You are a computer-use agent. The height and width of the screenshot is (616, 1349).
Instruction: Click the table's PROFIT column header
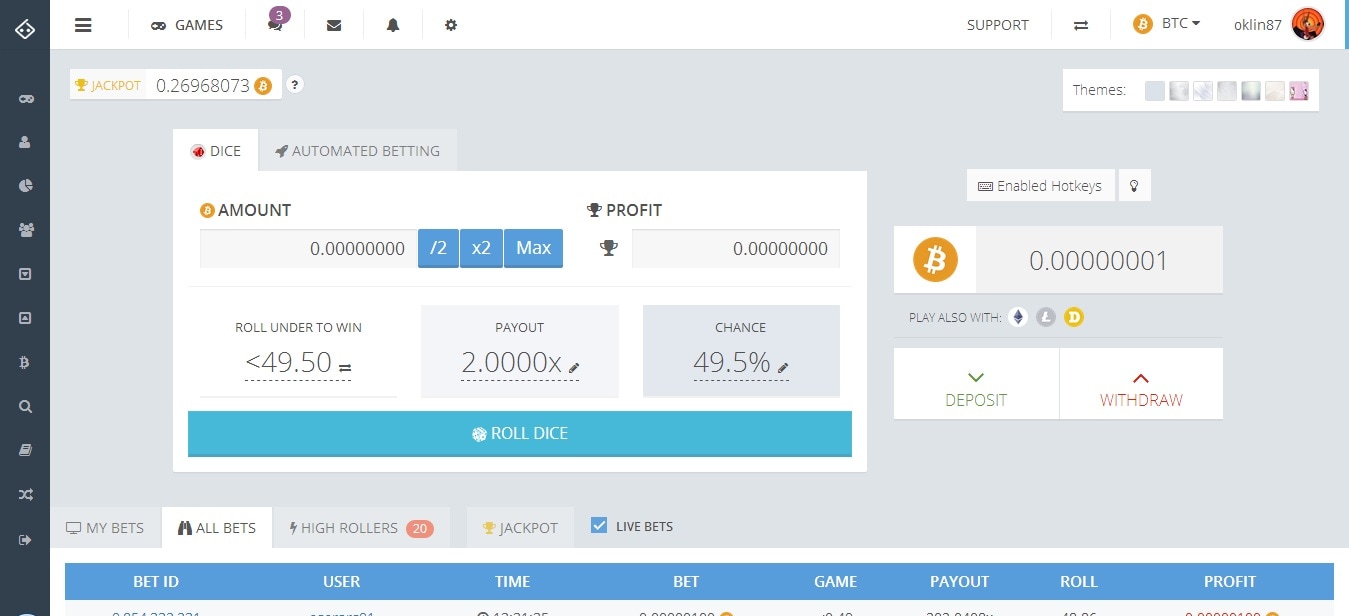tap(1229, 581)
